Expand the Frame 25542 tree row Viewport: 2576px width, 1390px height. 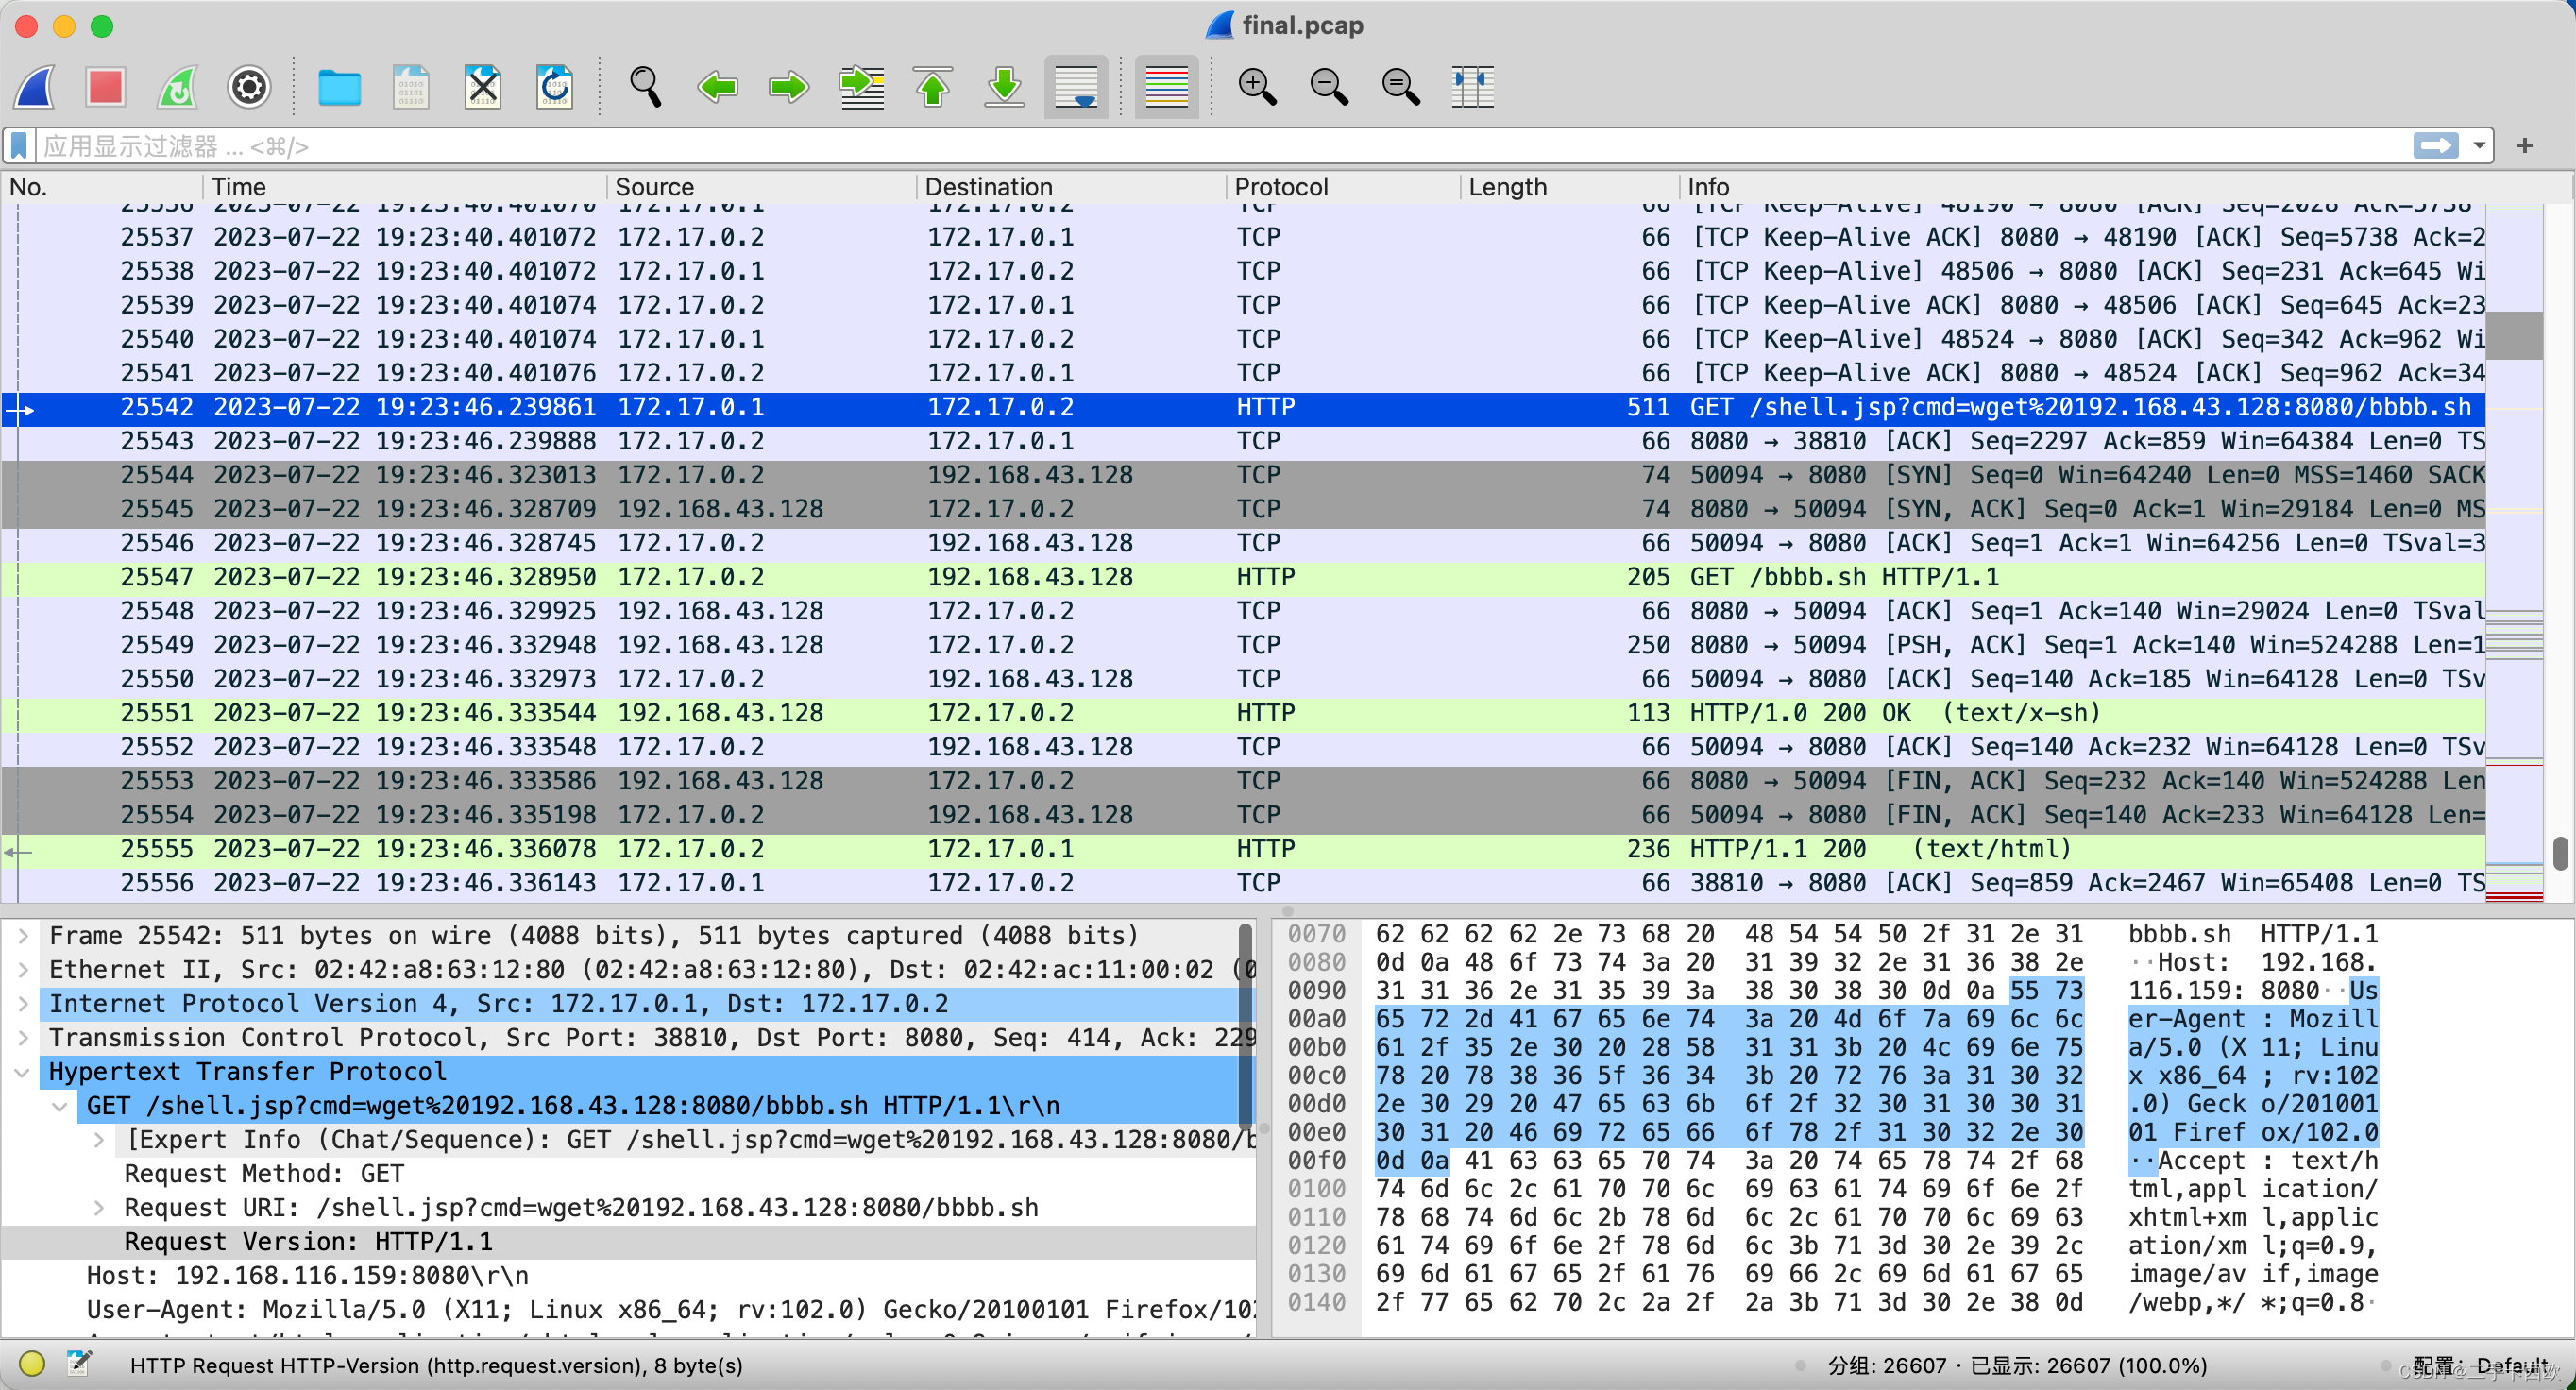point(22,935)
